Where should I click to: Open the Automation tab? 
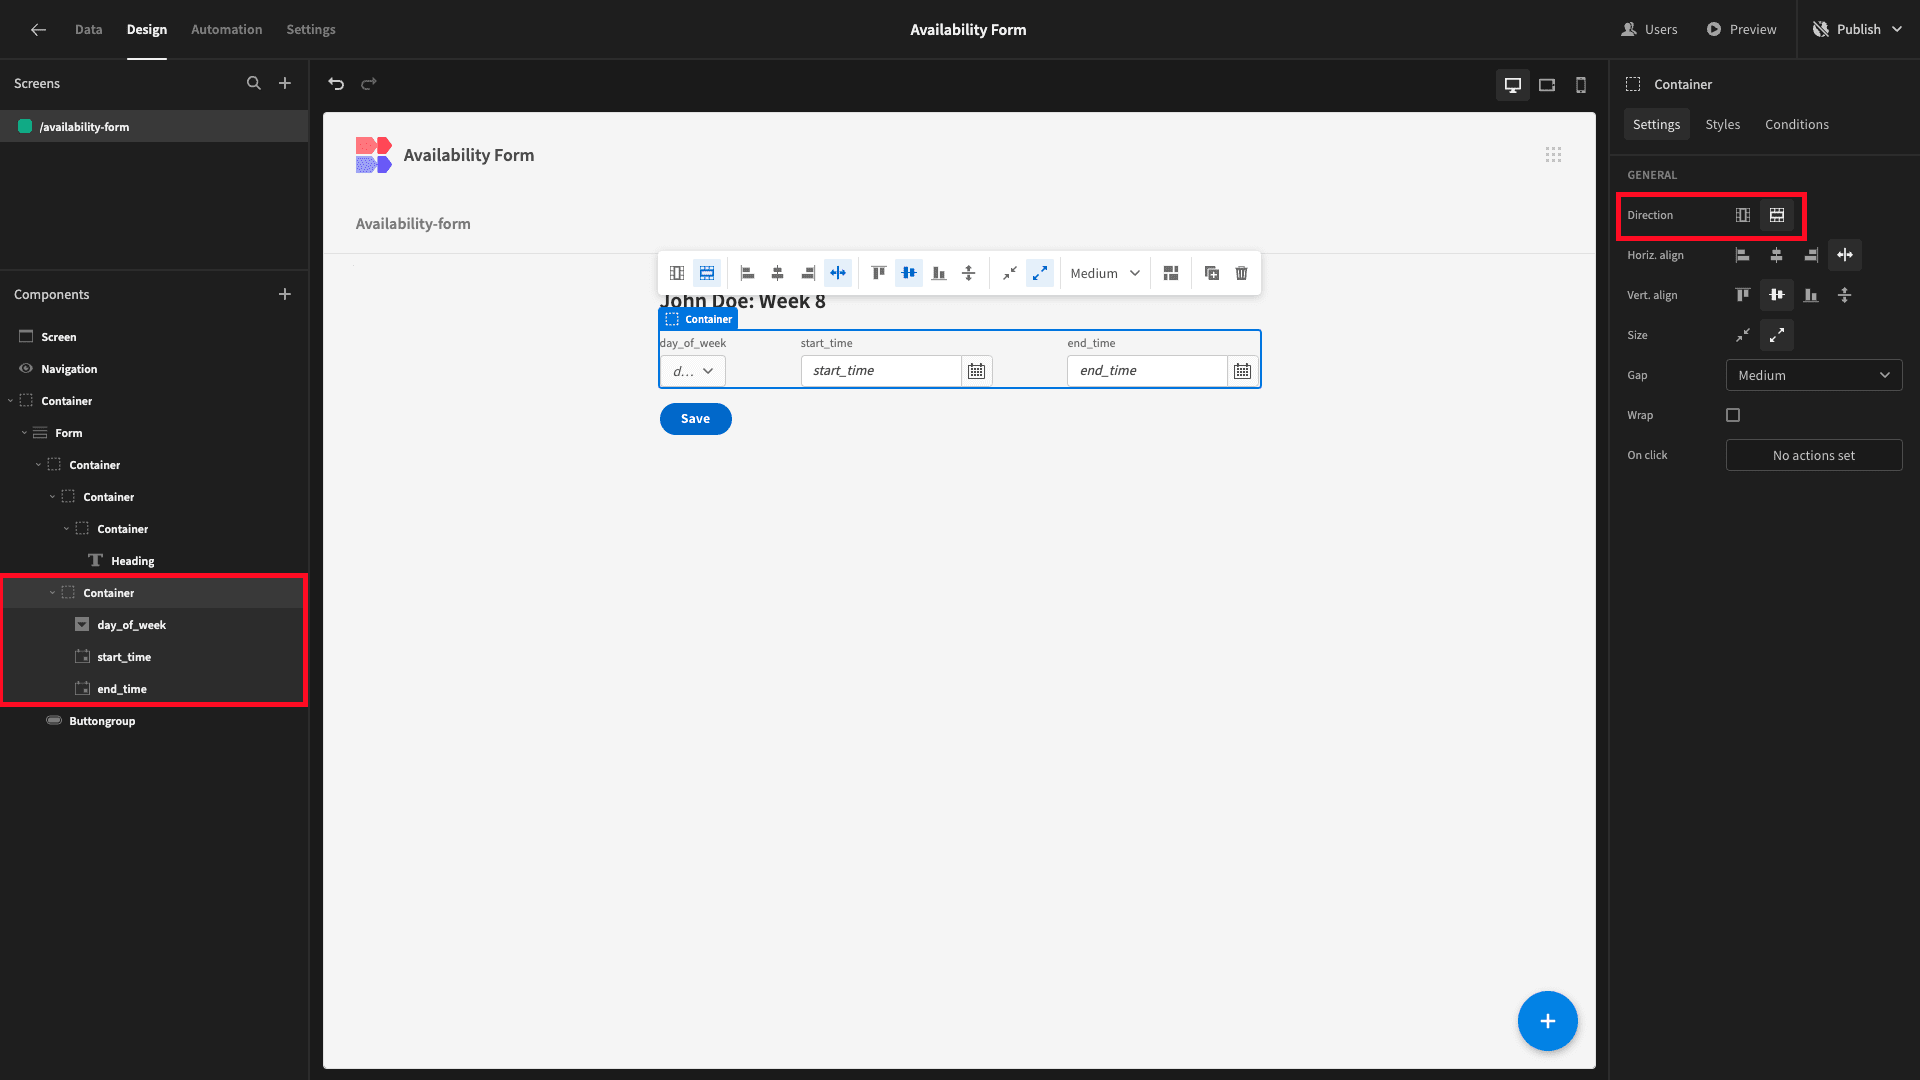(x=227, y=30)
